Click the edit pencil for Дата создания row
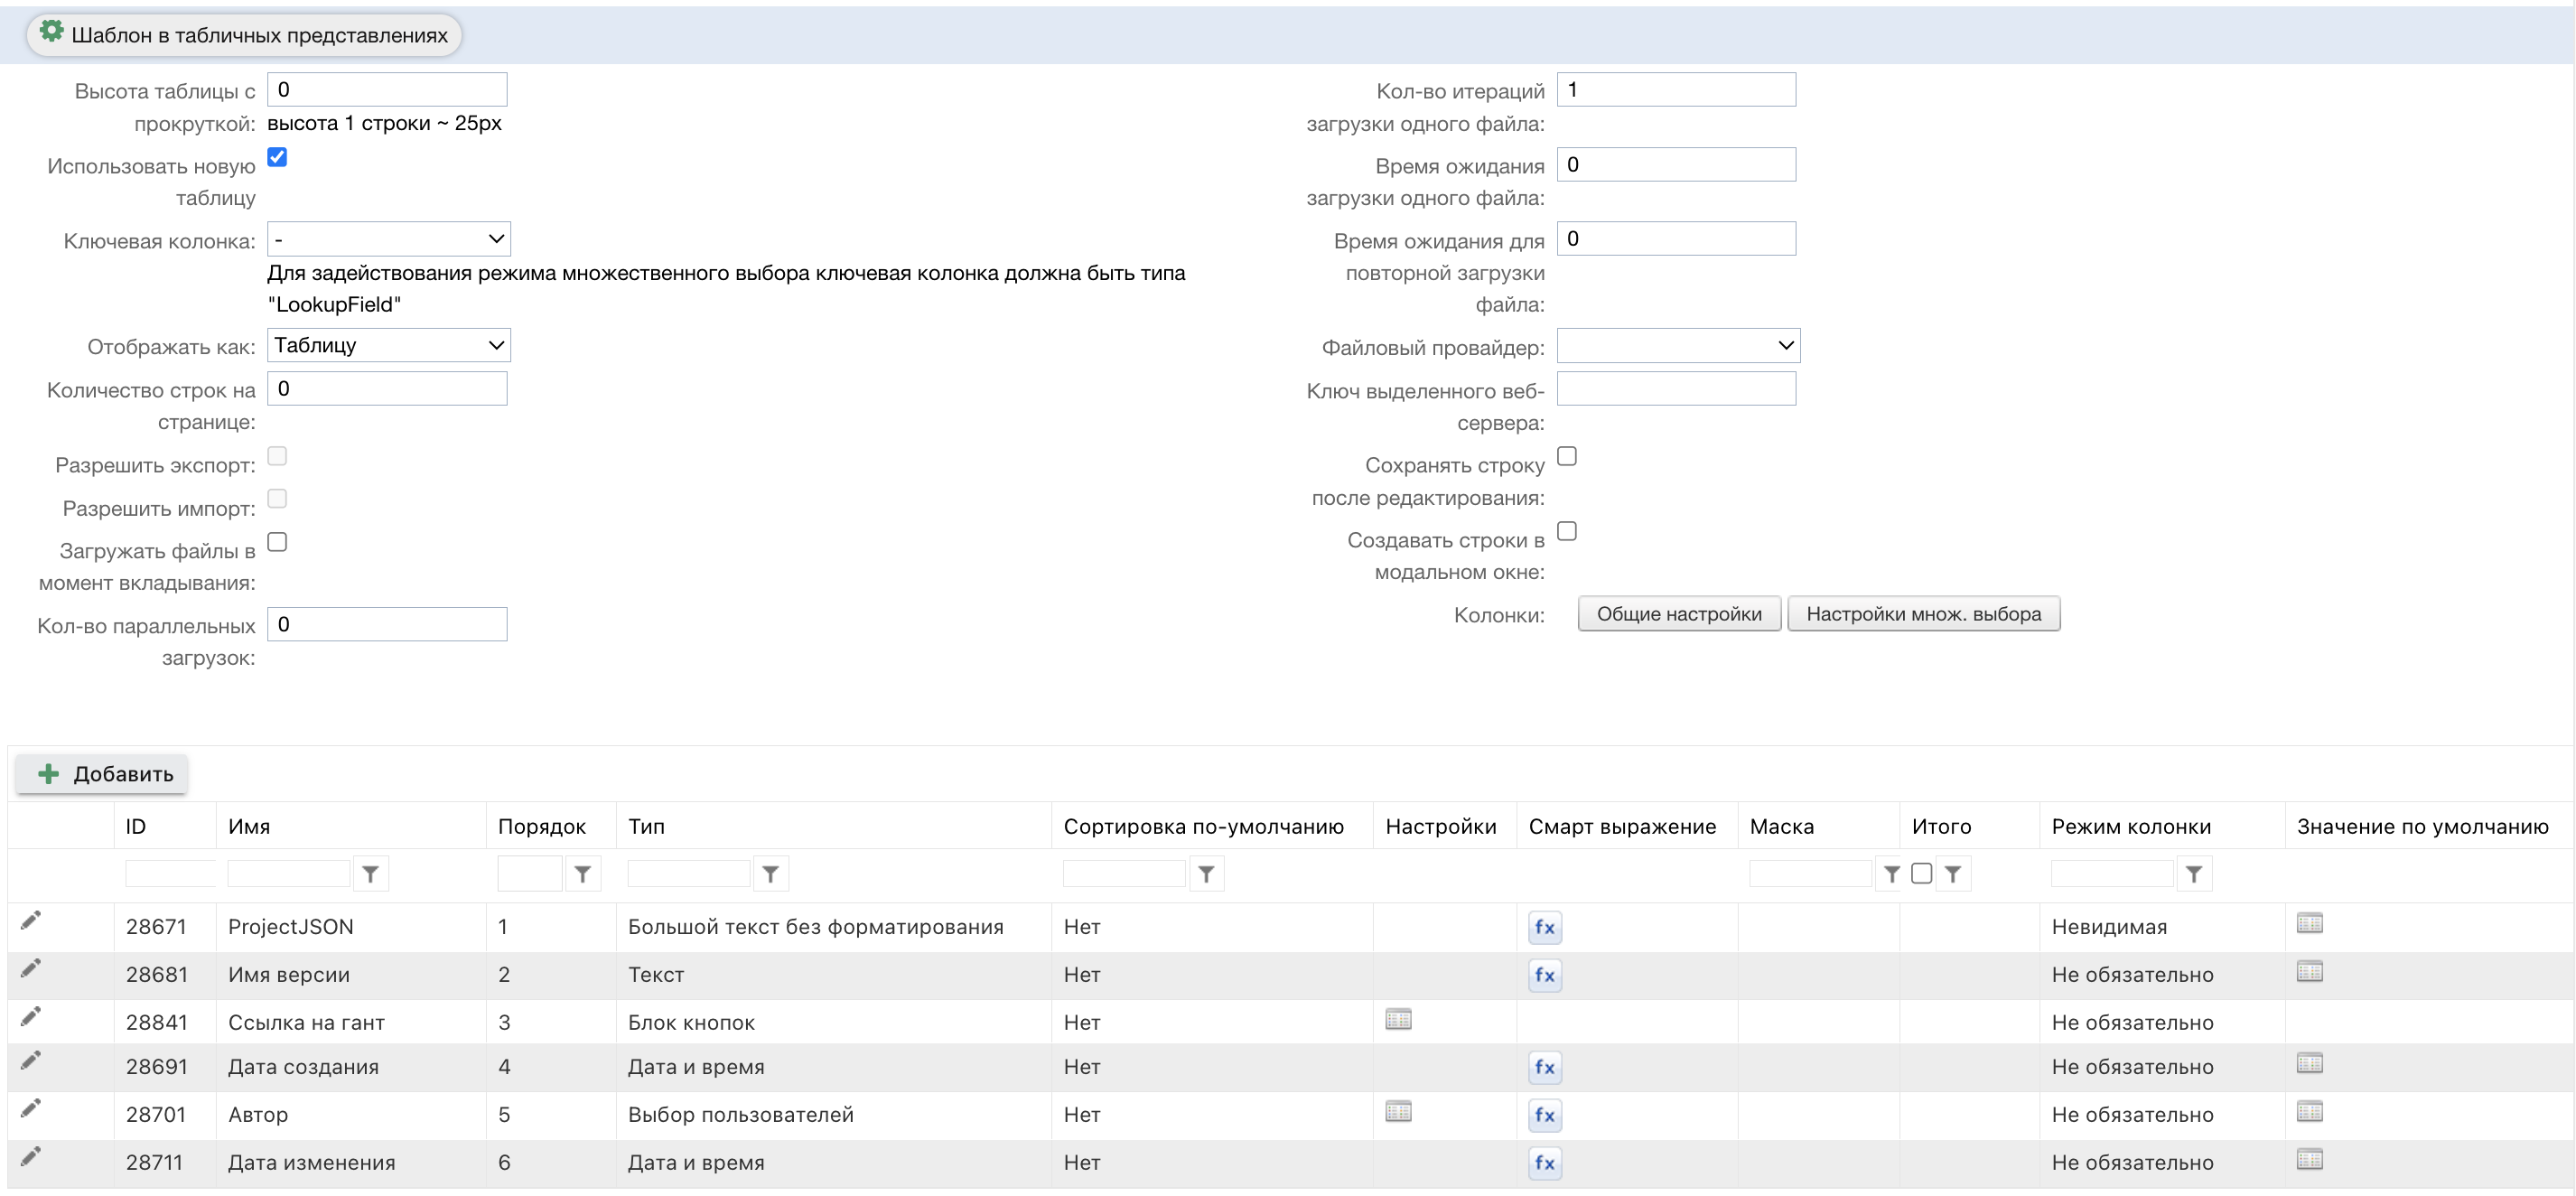The height and width of the screenshot is (1196, 2576). click(x=31, y=1060)
